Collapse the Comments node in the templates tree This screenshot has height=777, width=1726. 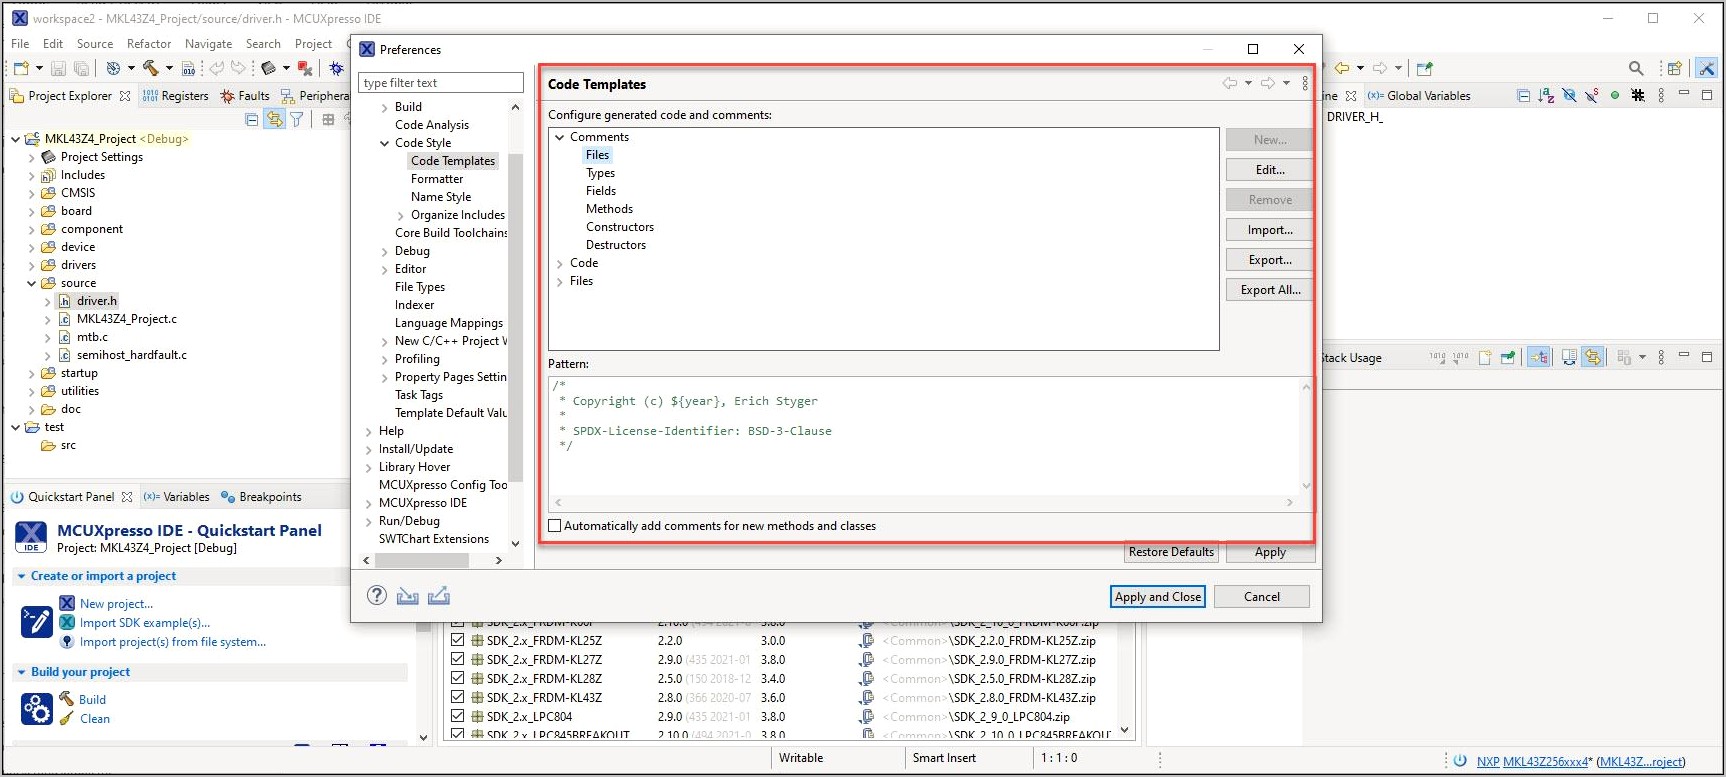pos(560,137)
